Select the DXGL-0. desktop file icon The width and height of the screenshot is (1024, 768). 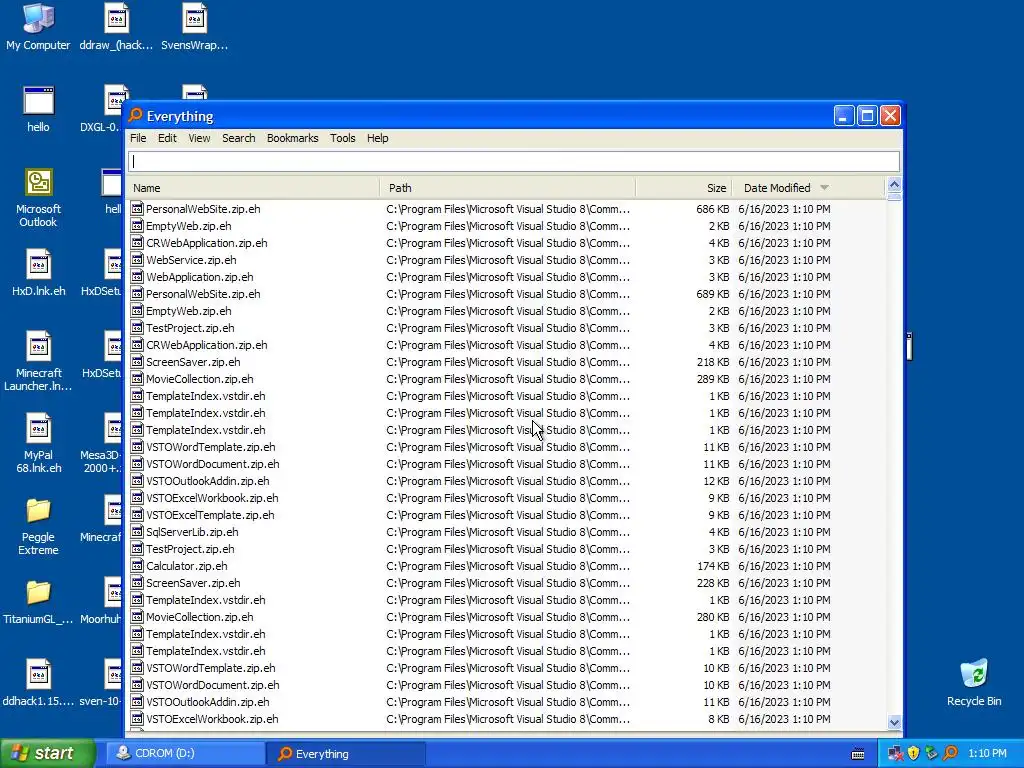103,109
